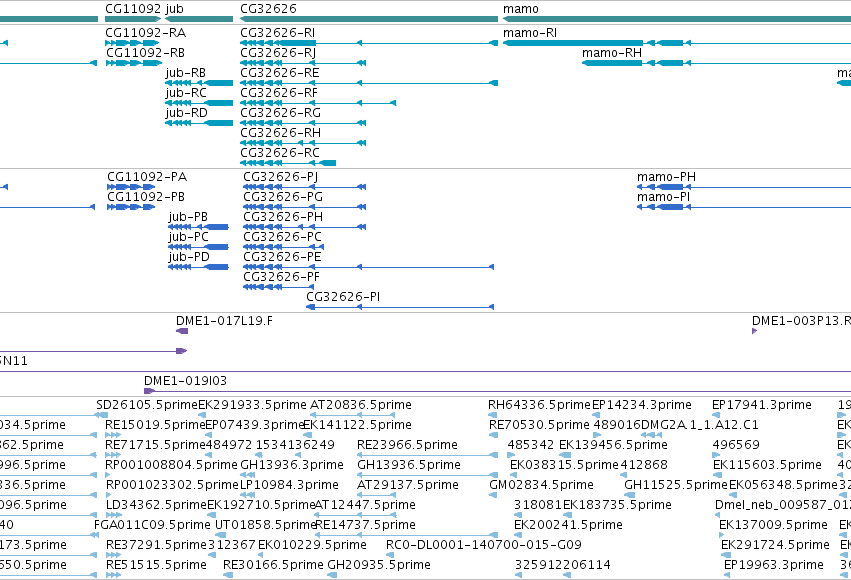851x580 pixels.
Task: Select the jub gene label
Action: [x=174, y=9]
